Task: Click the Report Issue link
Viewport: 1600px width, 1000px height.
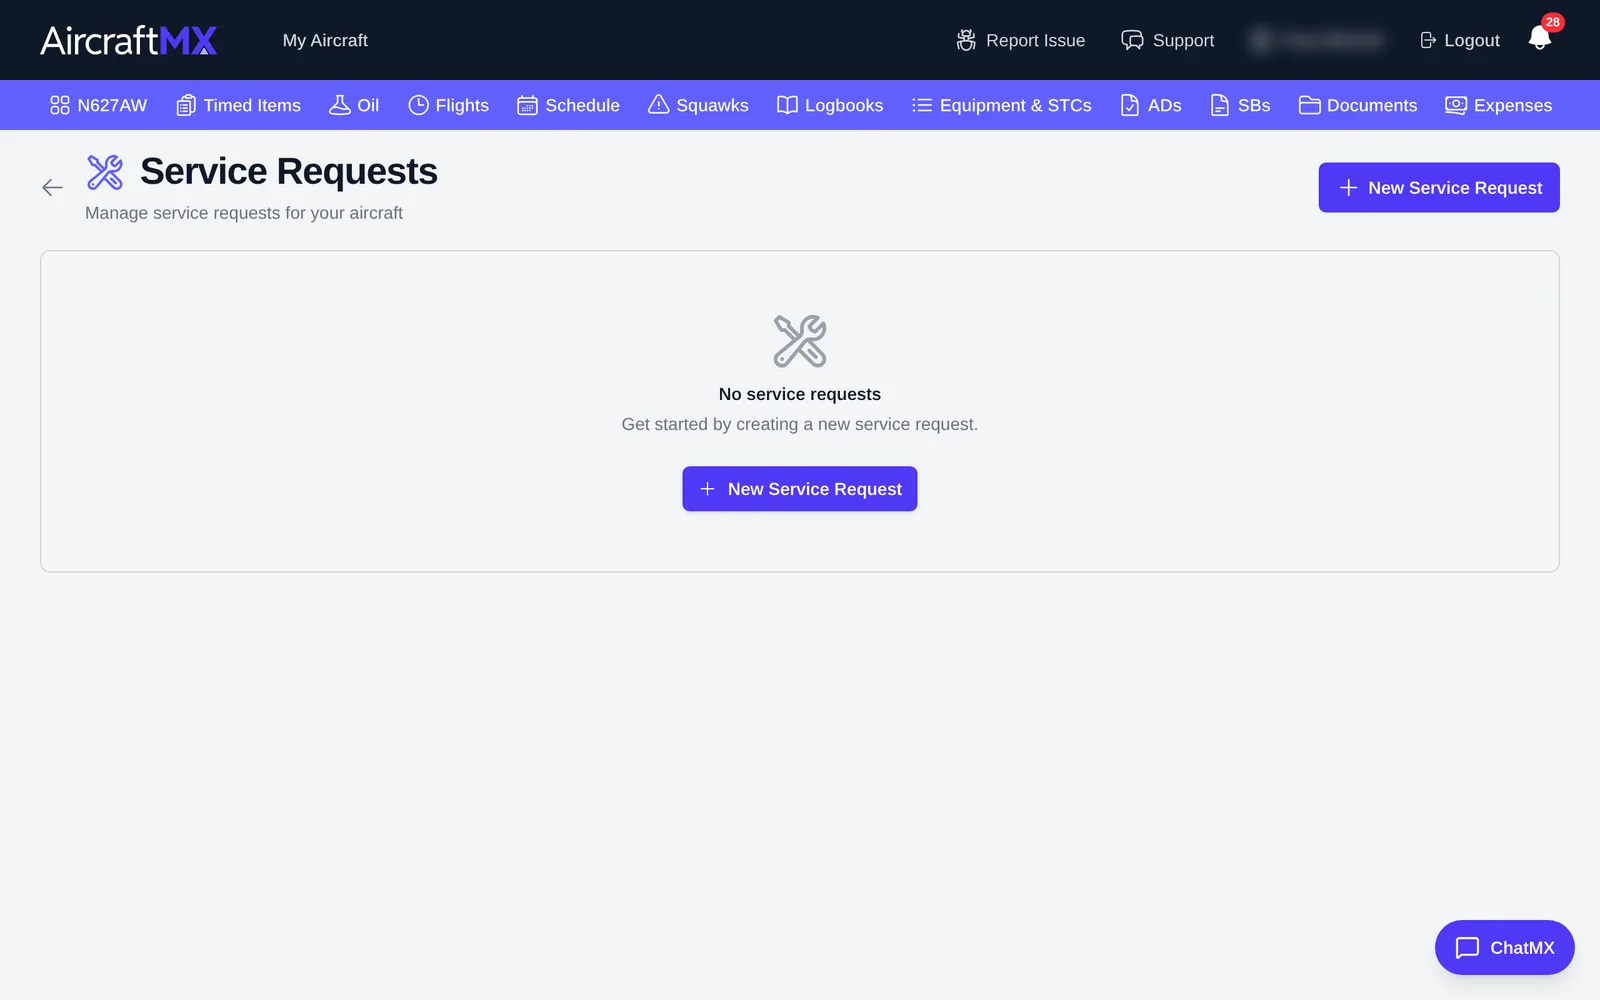Action: (1021, 40)
